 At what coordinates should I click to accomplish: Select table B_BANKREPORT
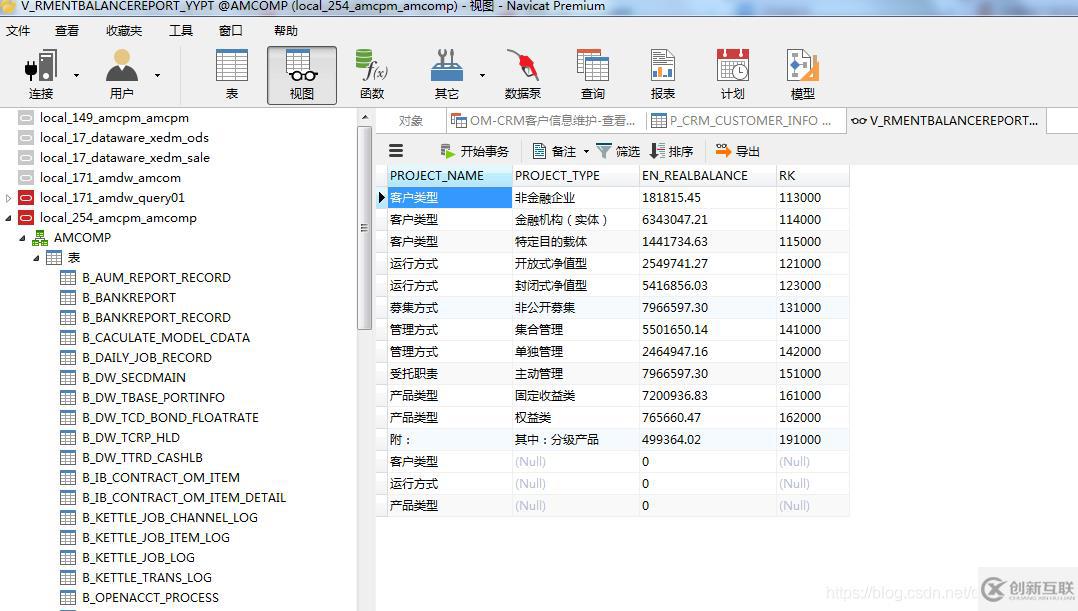pyautogui.click(x=129, y=298)
